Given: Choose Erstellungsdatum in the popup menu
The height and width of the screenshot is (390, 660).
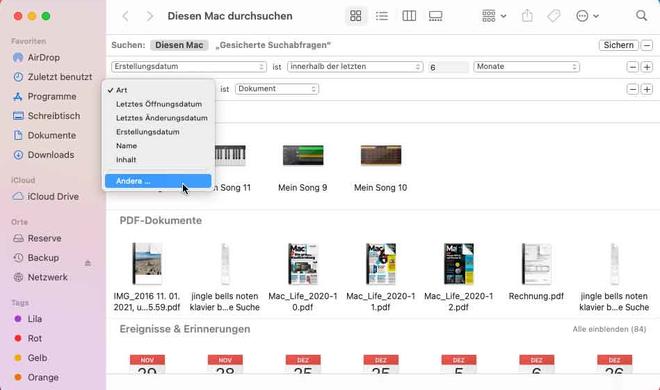Looking at the screenshot, I should 158,132.
